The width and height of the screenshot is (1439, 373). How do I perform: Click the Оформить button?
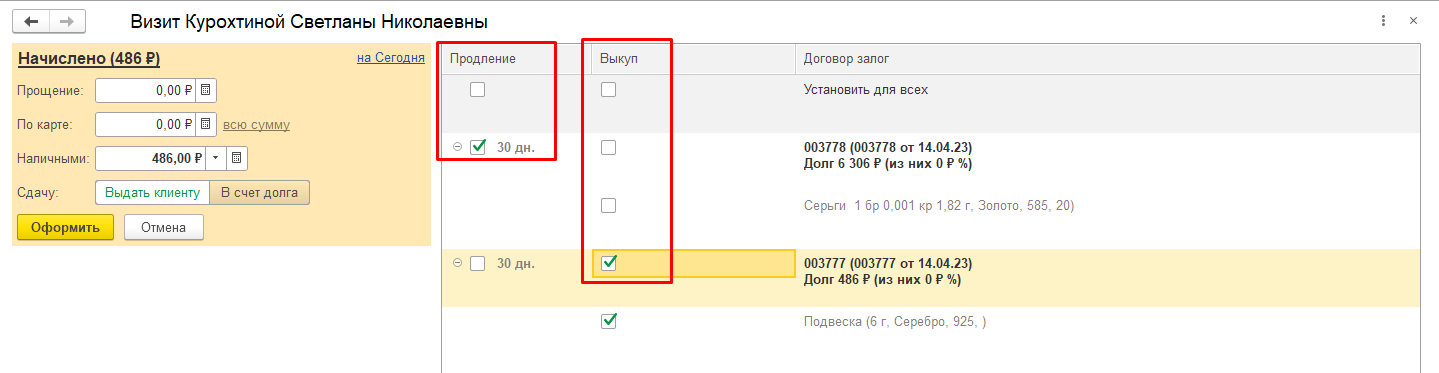[65, 227]
